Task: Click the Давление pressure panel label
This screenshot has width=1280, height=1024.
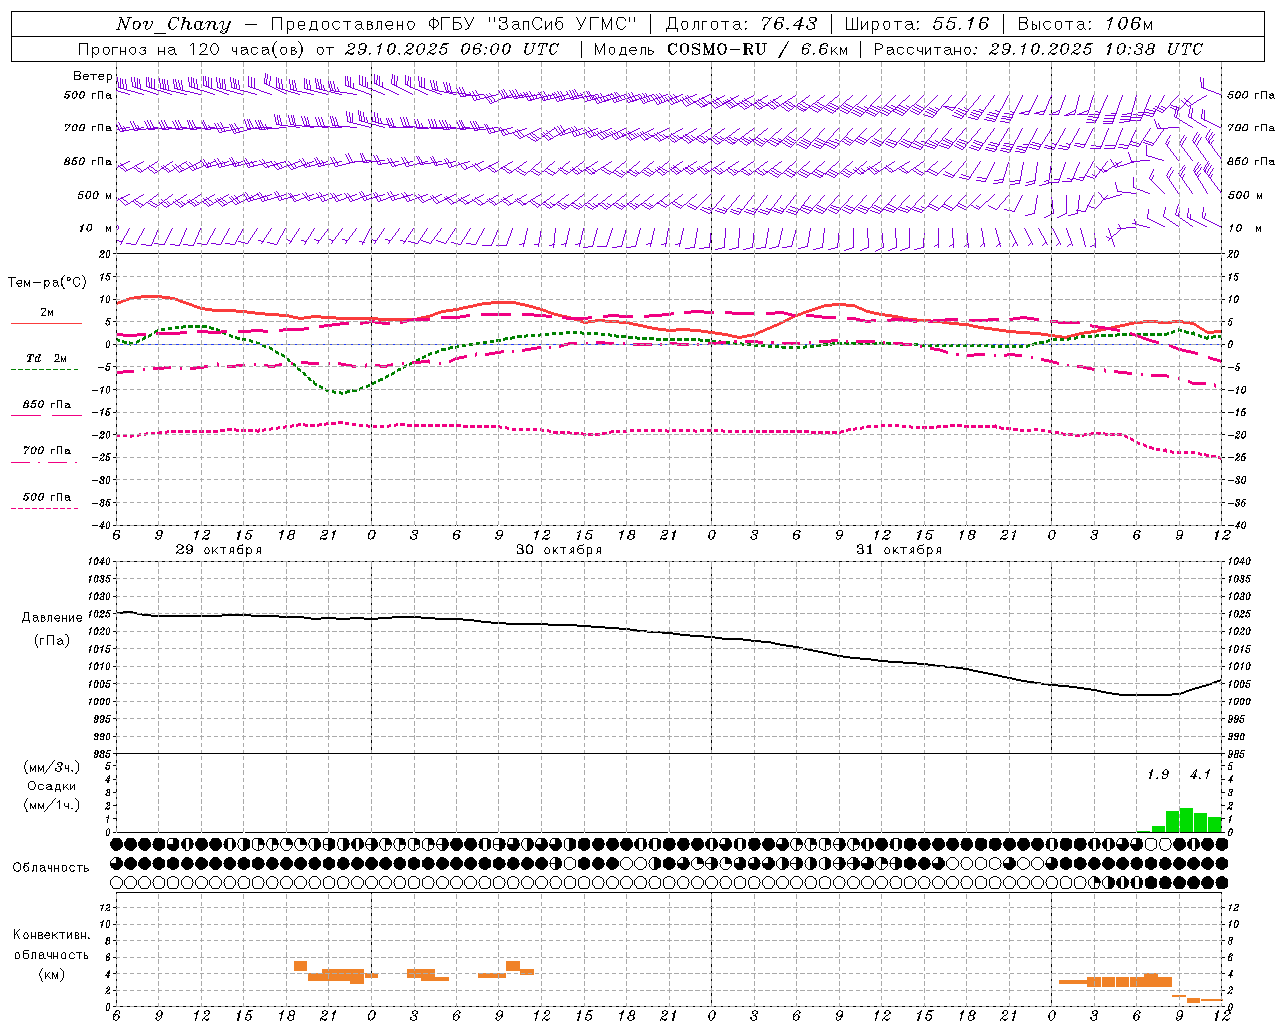Action: click(x=52, y=618)
